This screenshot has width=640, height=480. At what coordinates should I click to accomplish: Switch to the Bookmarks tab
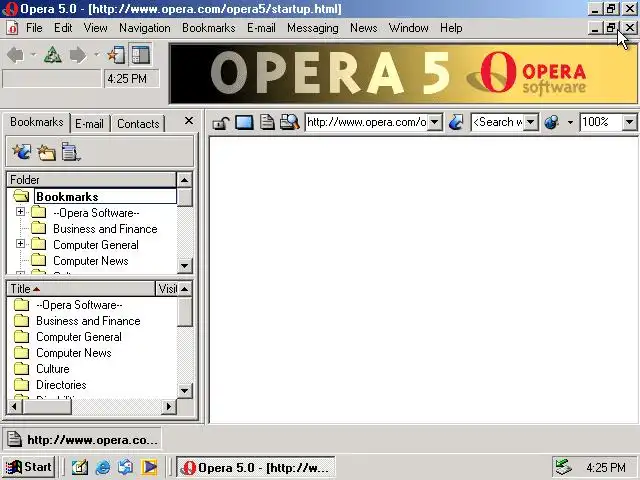pyautogui.click(x=37, y=122)
